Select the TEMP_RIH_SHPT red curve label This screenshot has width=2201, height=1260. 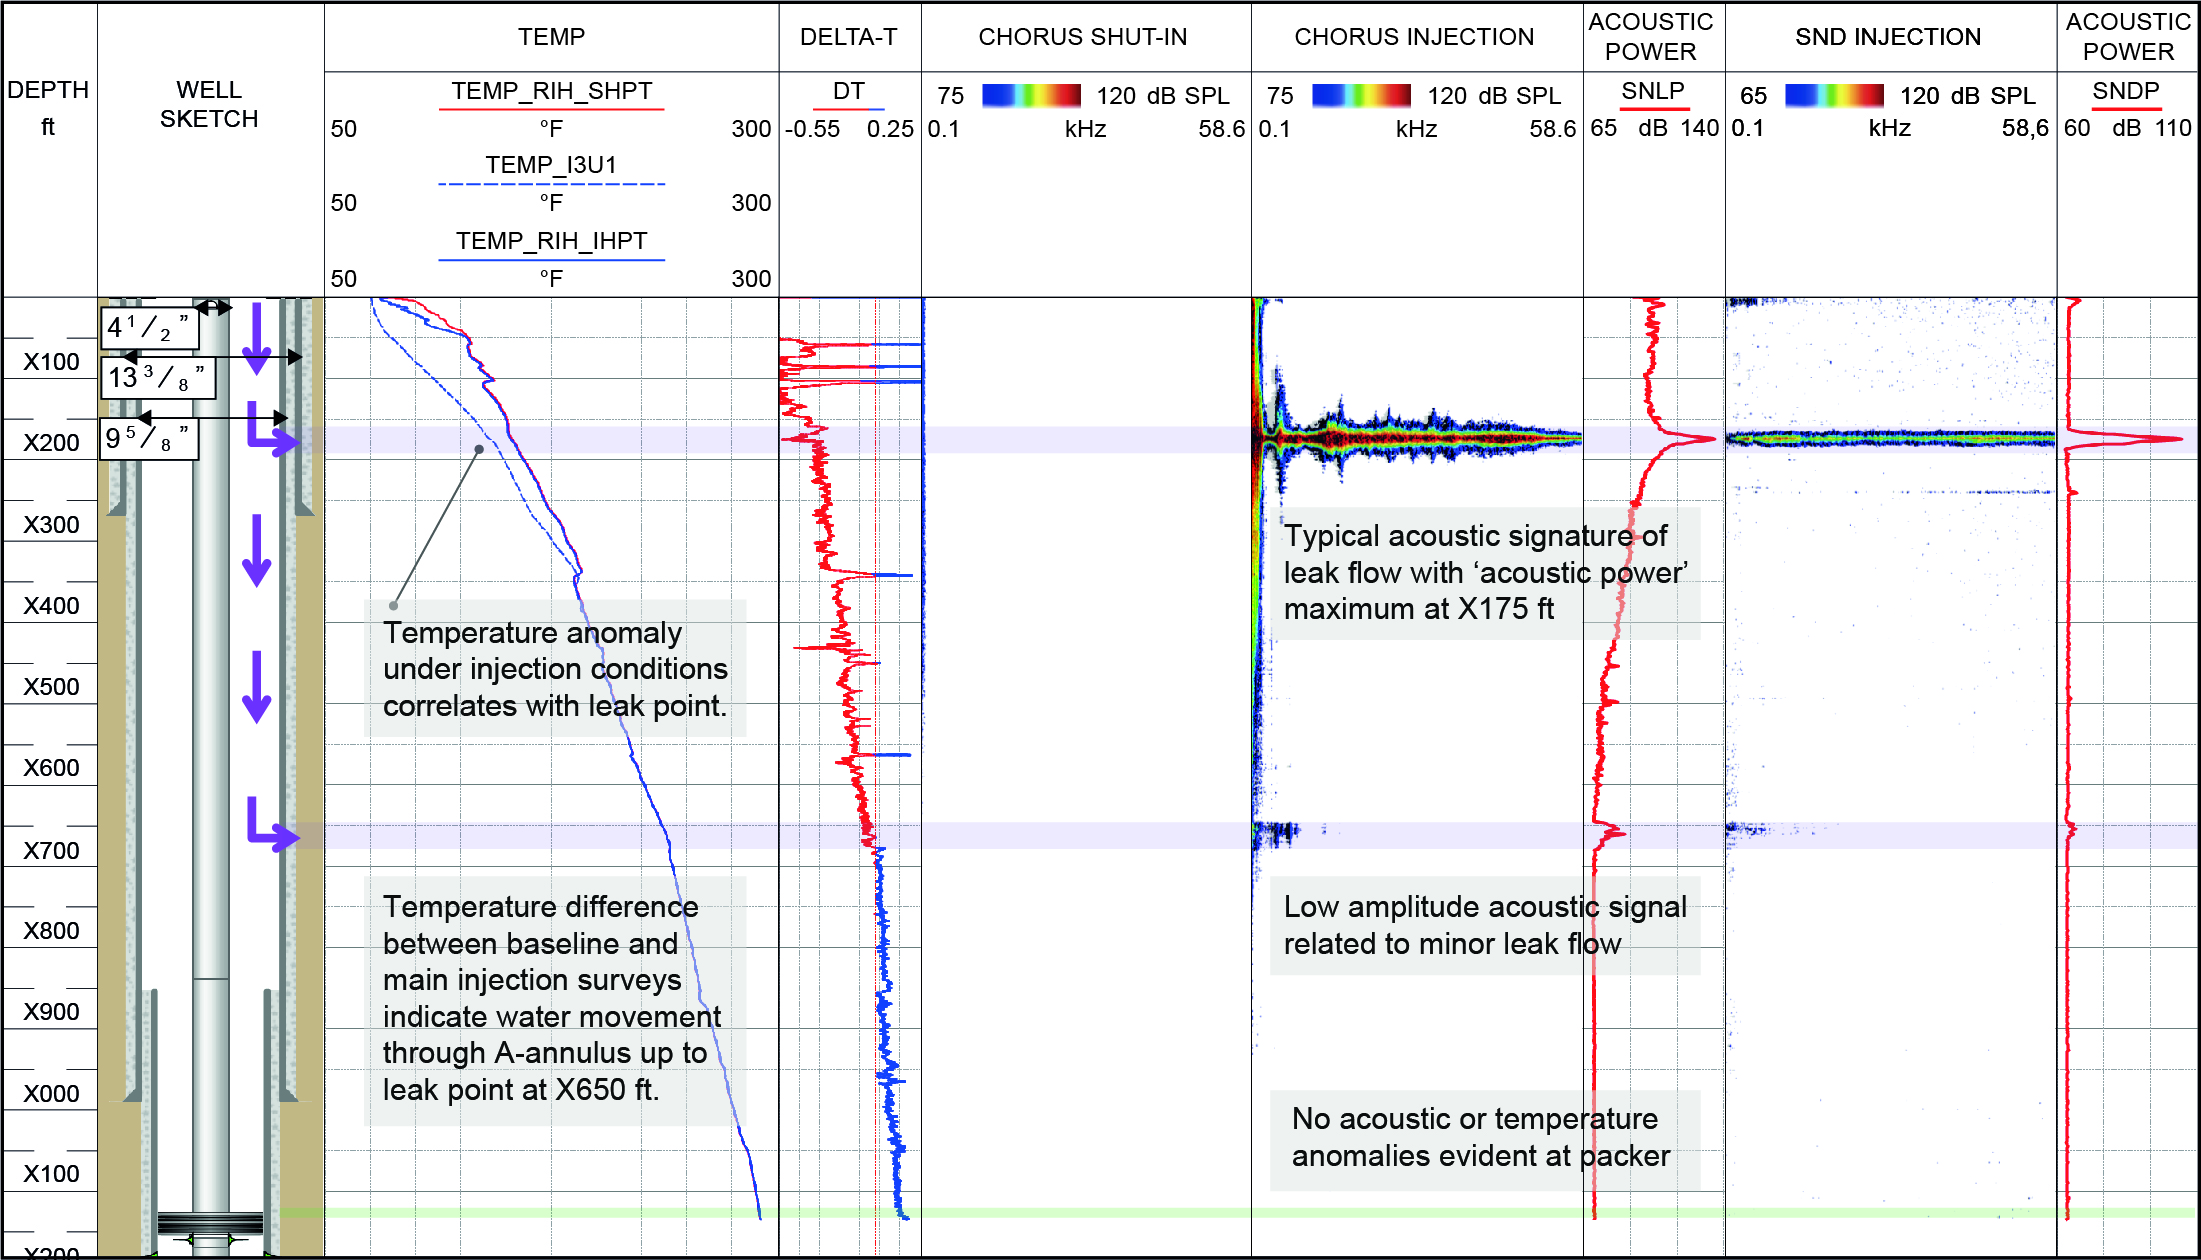551,90
